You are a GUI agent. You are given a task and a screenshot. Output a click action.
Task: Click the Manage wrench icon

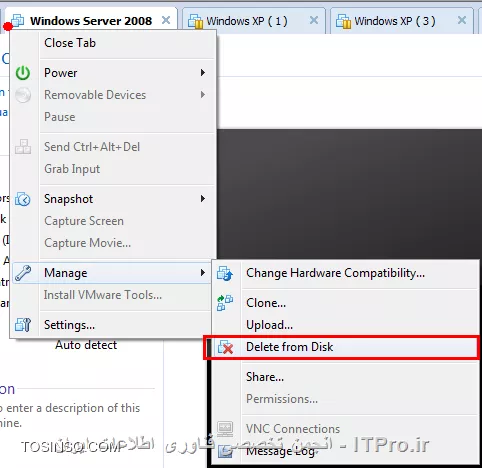pyautogui.click(x=23, y=273)
